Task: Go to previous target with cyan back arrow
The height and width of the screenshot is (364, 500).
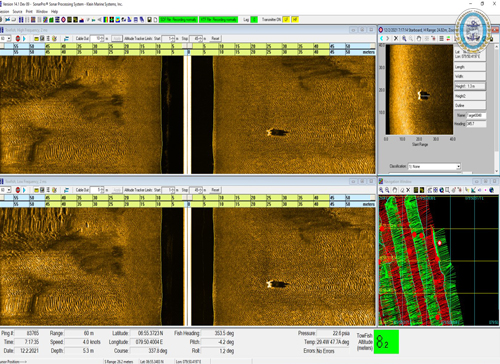Action: (x=382, y=39)
